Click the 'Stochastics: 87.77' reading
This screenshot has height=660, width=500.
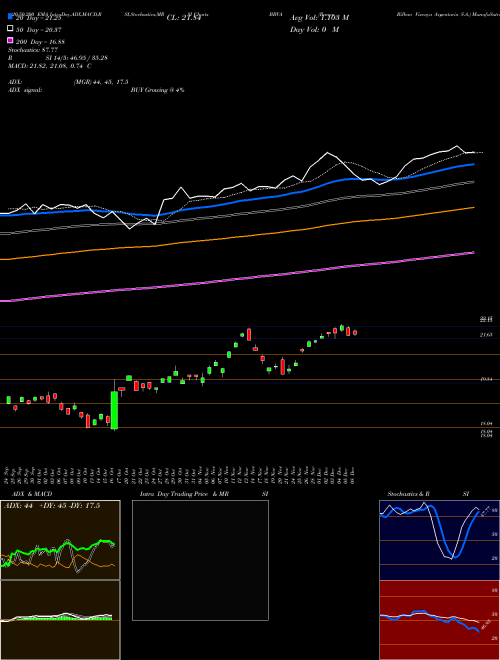pyautogui.click(x=33, y=50)
